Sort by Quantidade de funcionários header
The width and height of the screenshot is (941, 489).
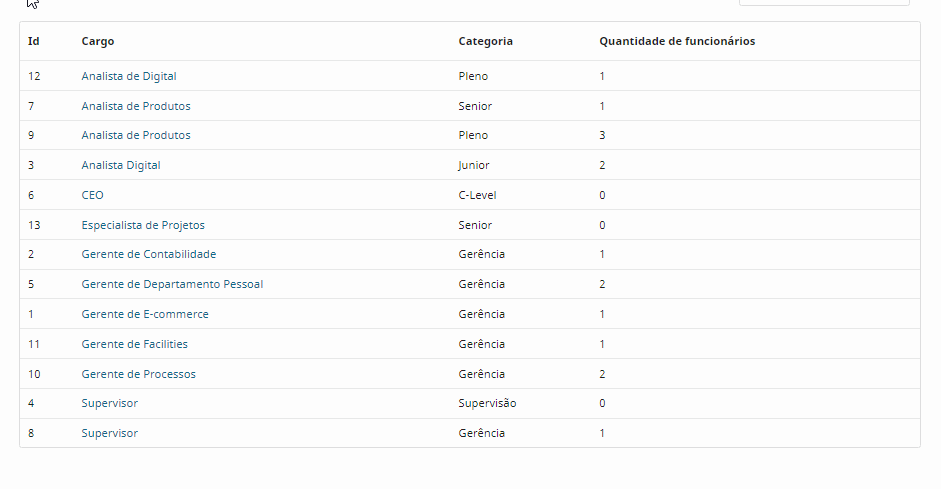tap(677, 41)
